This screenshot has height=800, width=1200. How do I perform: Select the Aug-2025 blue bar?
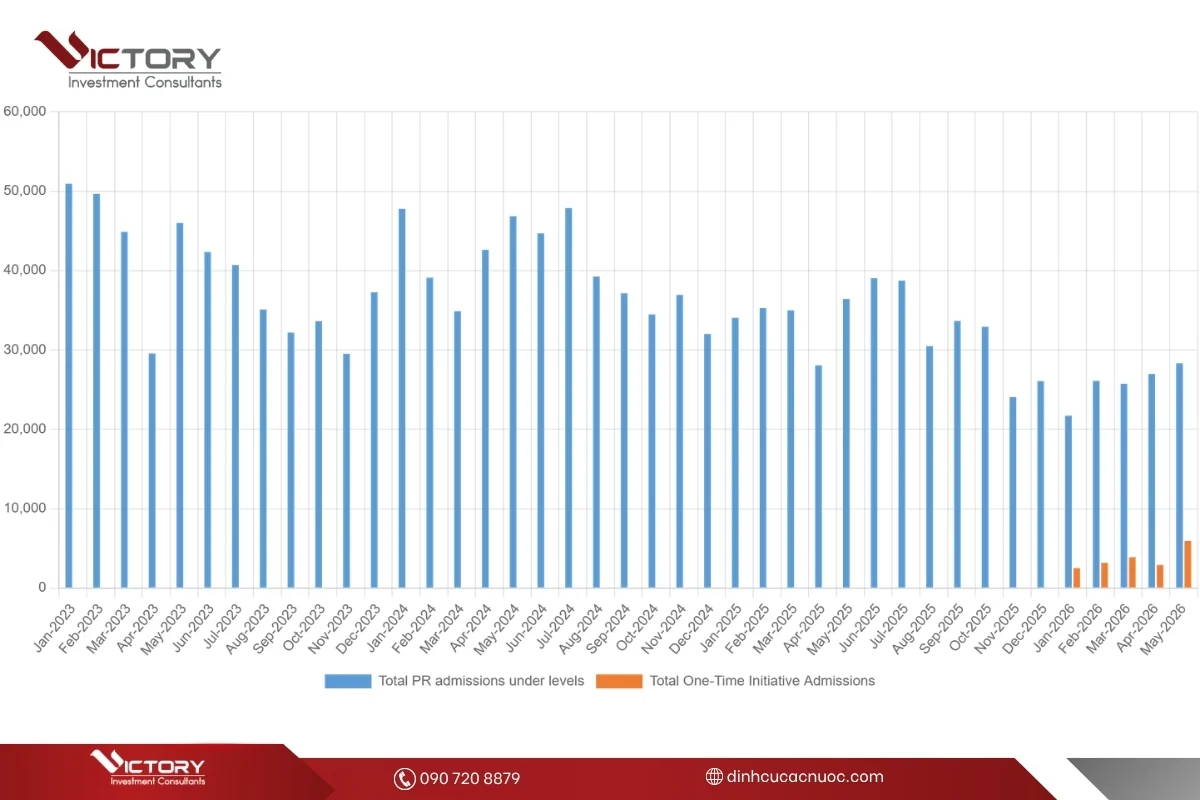[929, 467]
